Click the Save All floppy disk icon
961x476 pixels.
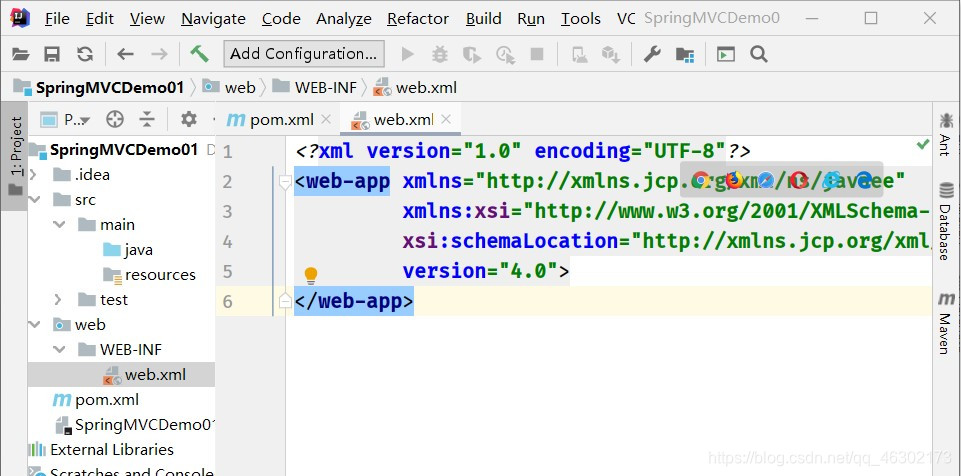click(x=52, y=55)
